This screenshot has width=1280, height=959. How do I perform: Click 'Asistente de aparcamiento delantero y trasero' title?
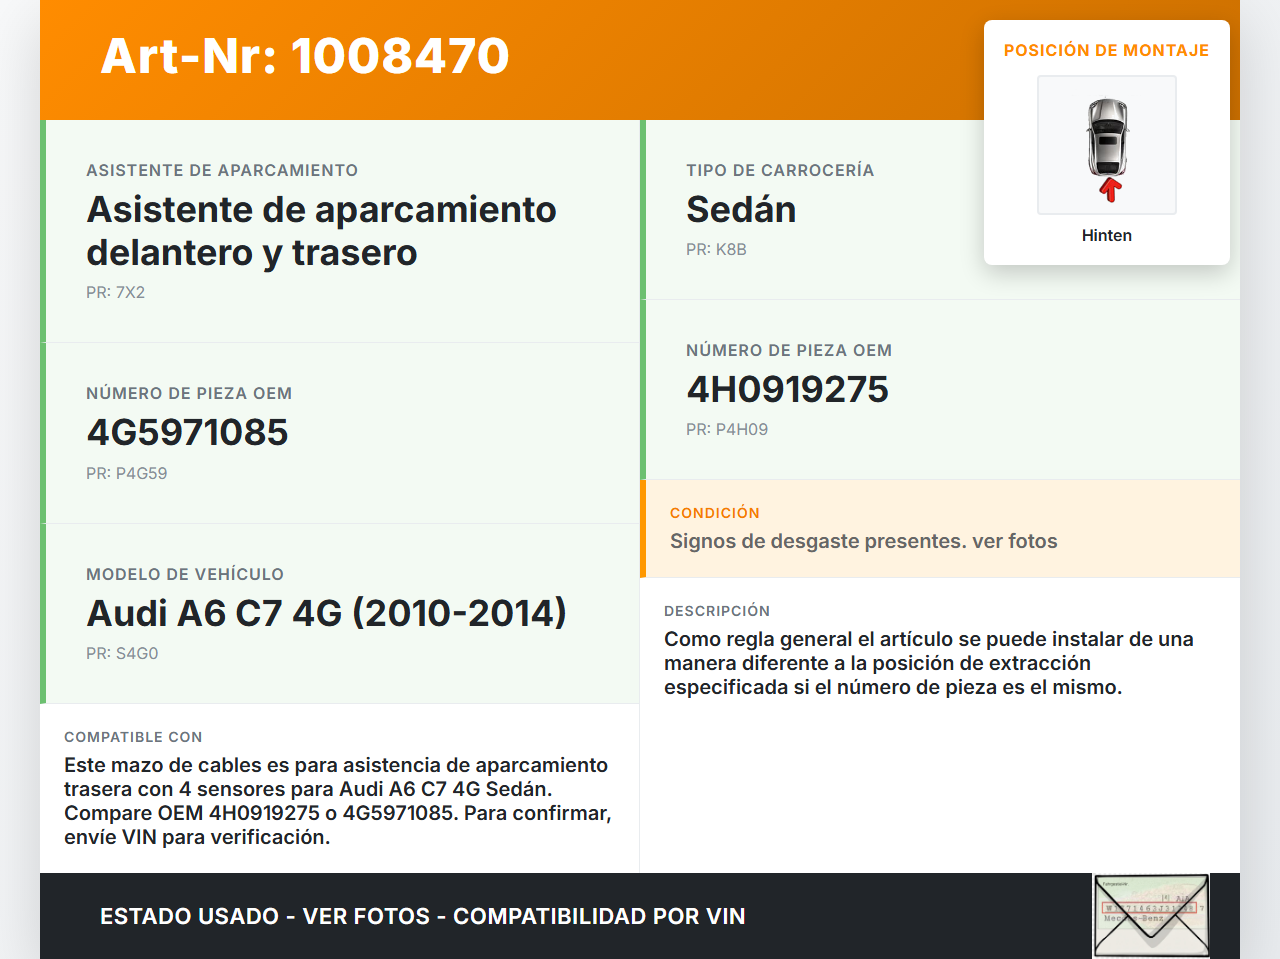[x=322, y=231]
